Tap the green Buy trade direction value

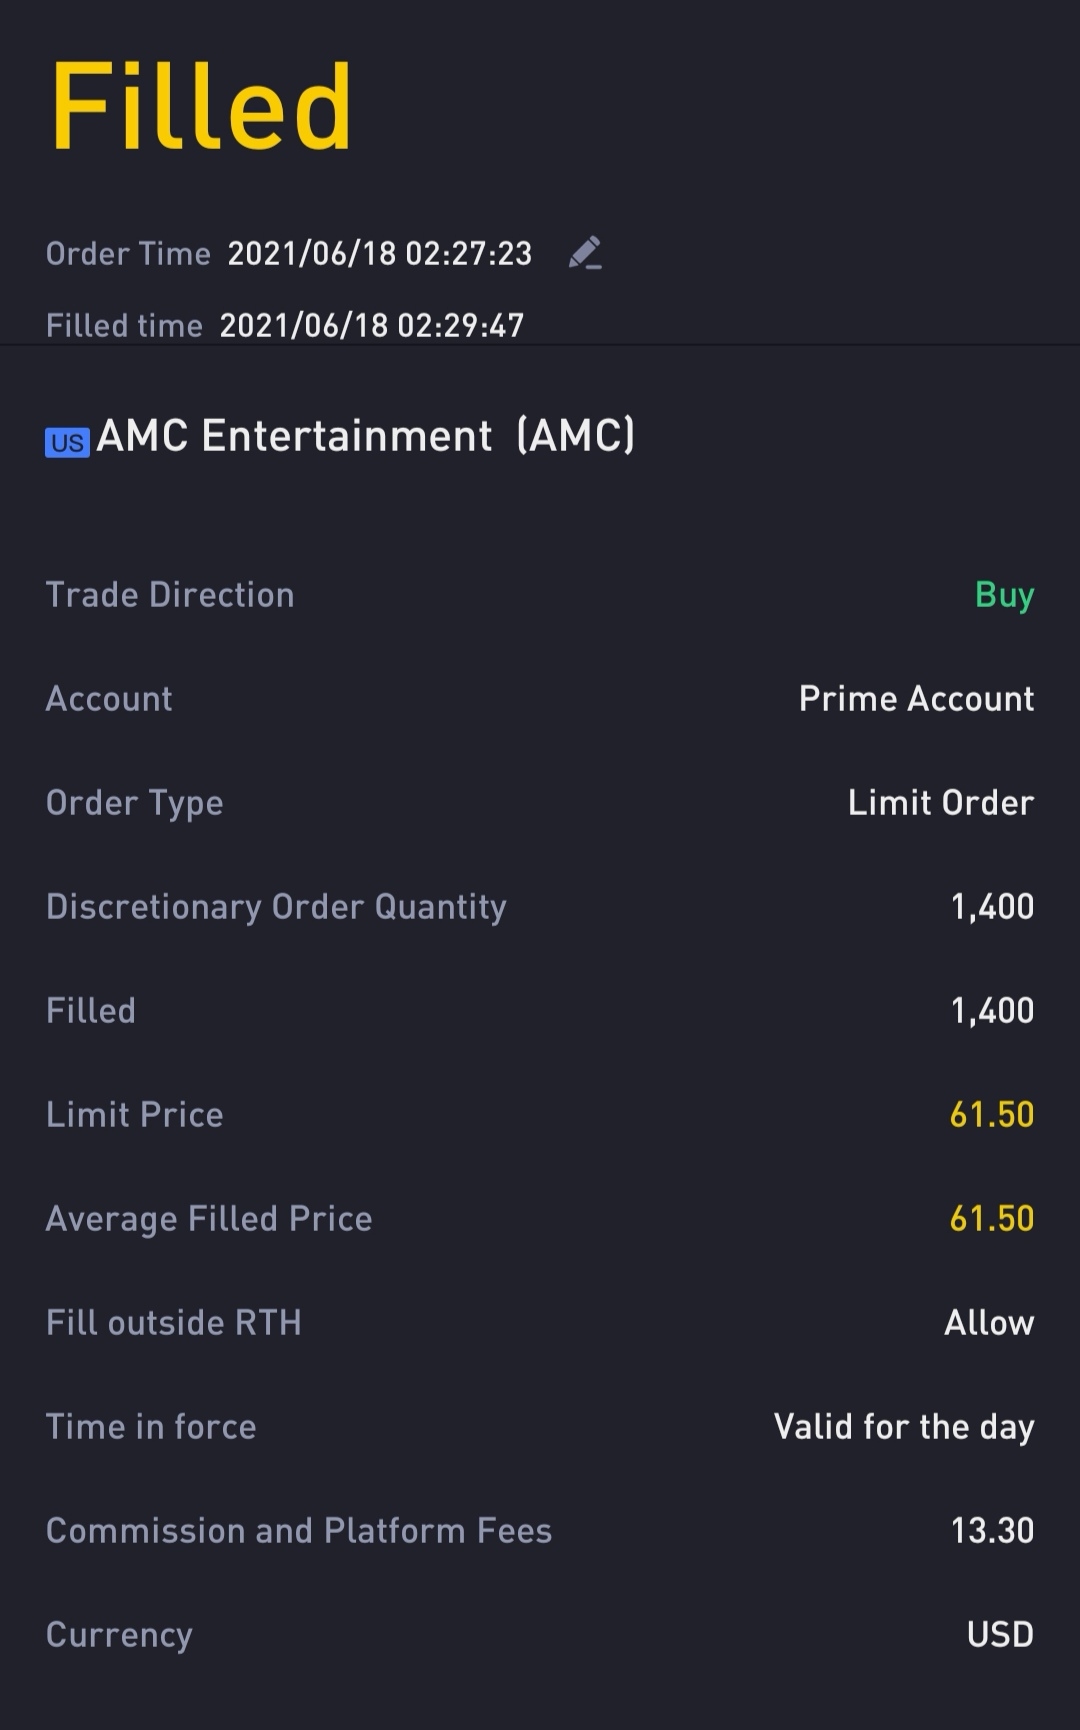[x=1004, y=596]
